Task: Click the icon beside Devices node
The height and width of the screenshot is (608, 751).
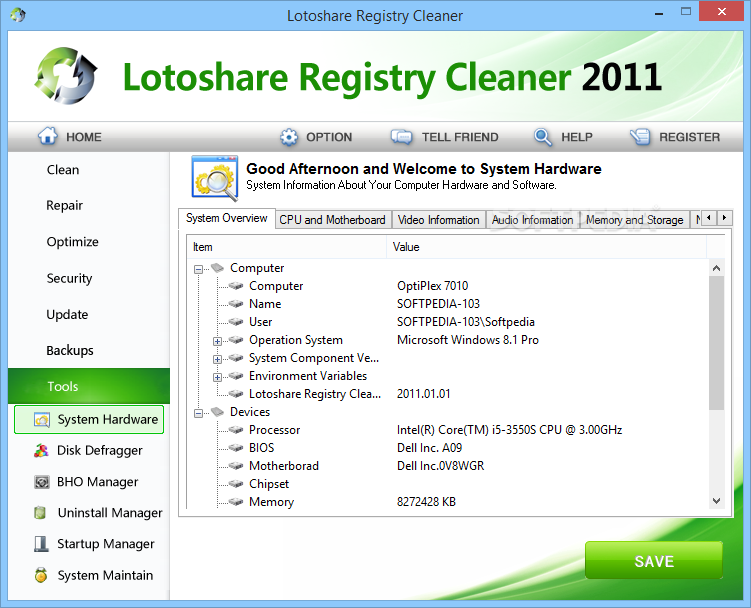Action: pyautogui.click(x=217, y=412)
